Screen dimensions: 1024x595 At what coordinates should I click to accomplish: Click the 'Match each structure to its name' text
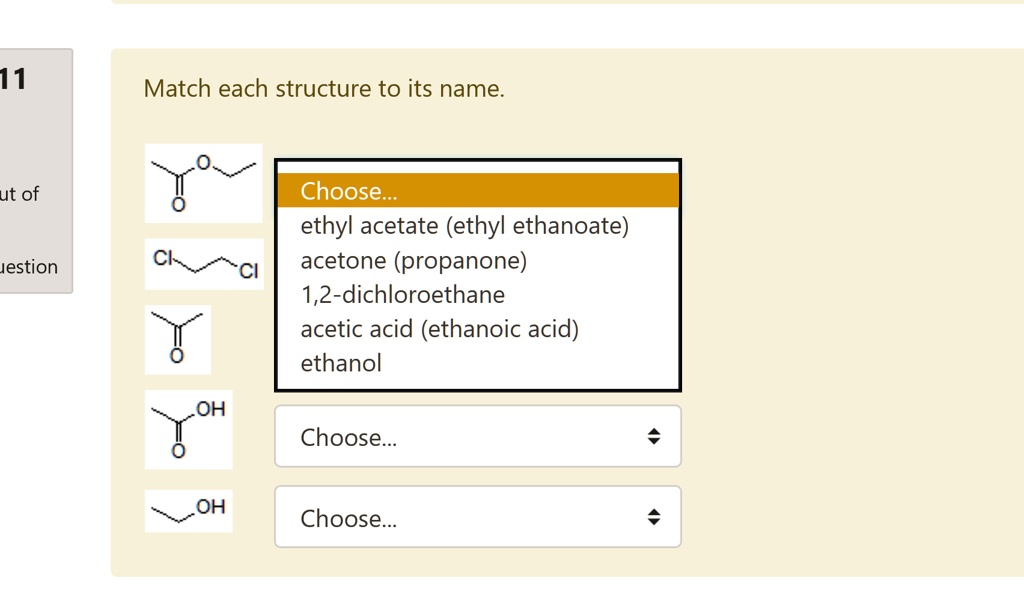tap(324, 89)
